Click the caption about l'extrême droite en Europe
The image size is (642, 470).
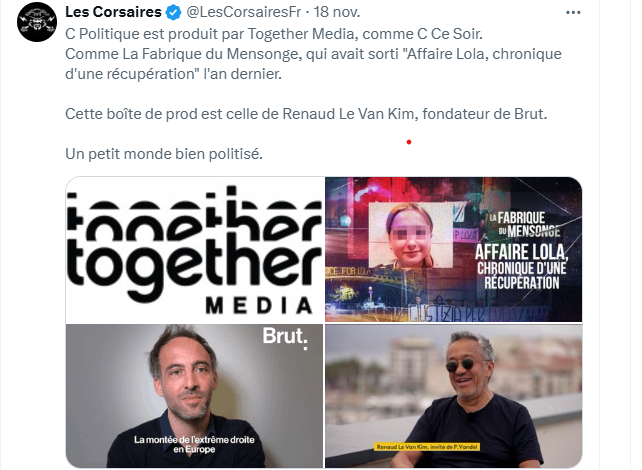pos(194,444)
